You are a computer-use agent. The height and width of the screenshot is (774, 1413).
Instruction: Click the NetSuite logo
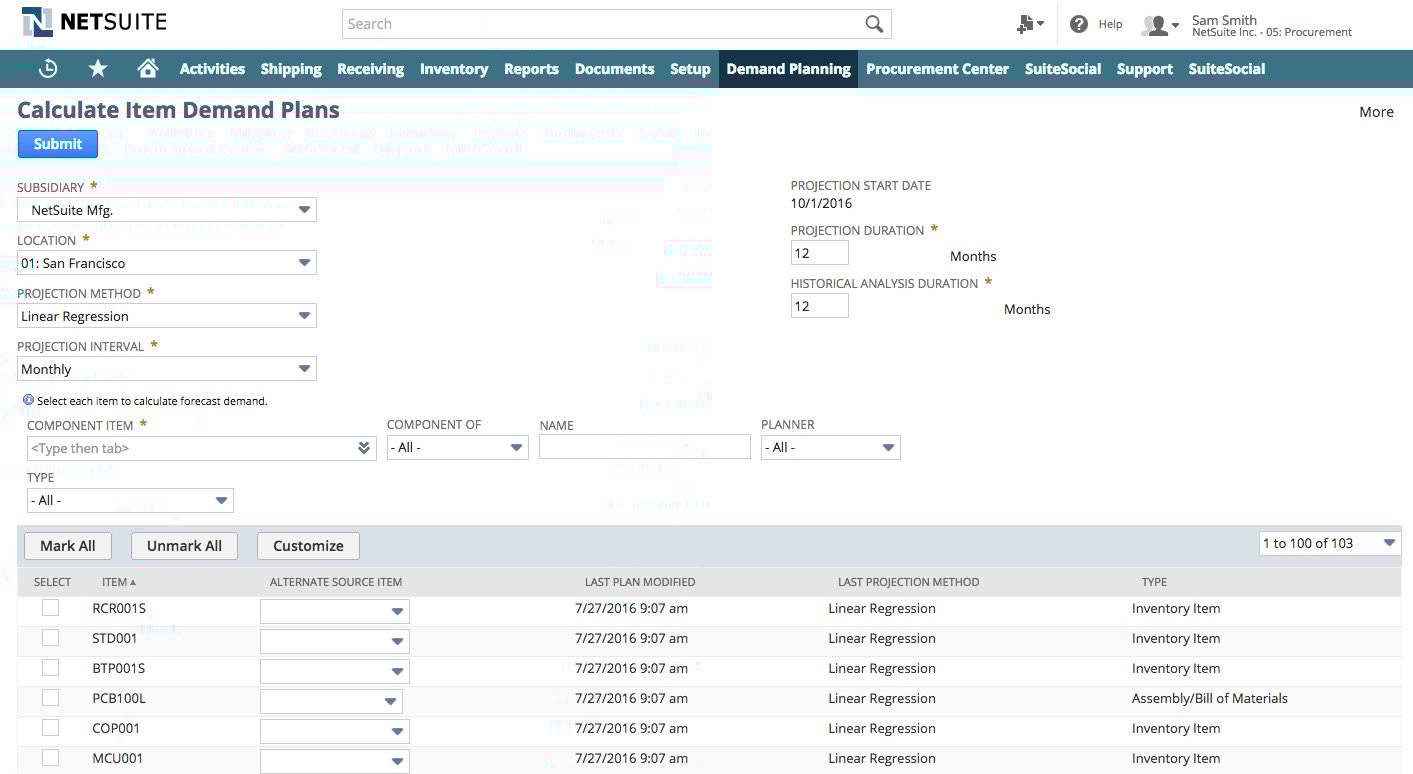[x=95, y=22]
